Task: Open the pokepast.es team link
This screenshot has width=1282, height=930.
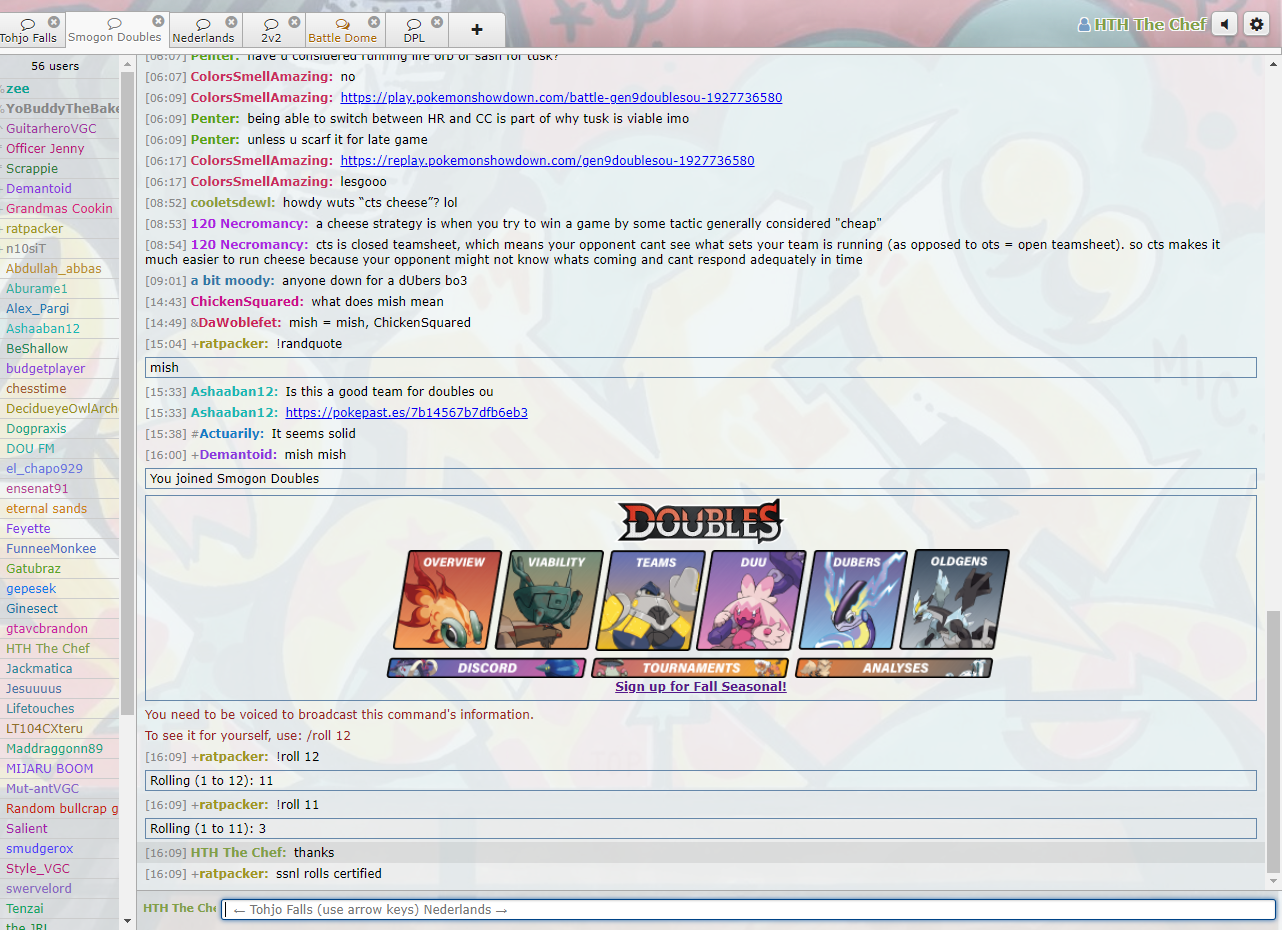Action: 406,413
